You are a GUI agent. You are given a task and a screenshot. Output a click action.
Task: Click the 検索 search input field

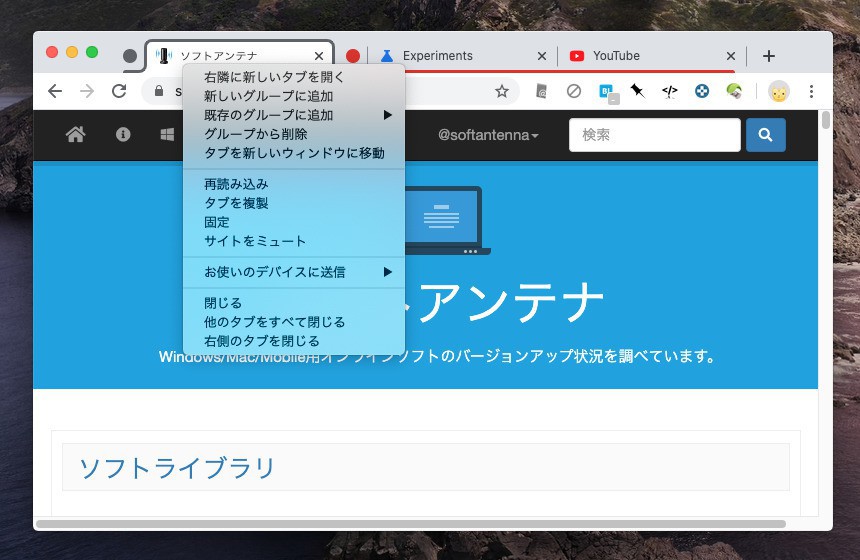click(654, 135)
